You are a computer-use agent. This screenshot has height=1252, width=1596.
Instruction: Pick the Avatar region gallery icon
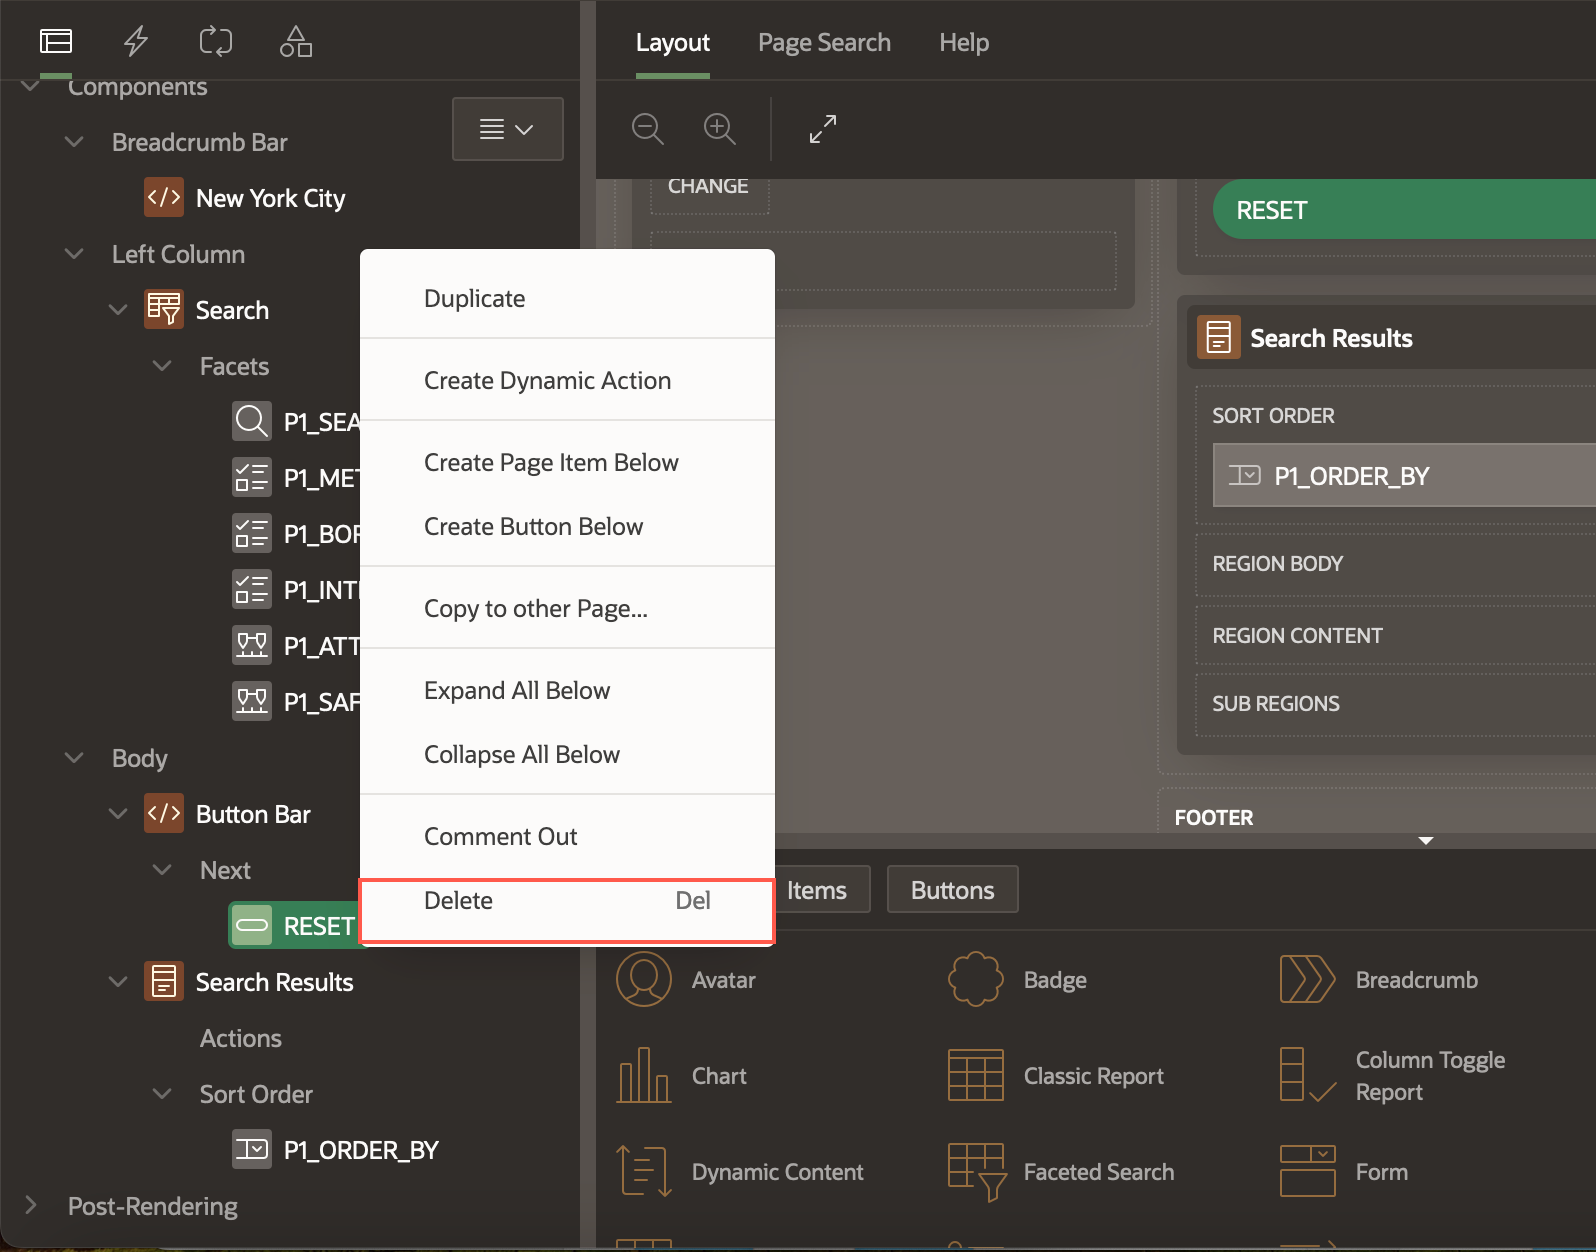coord(644,979)
